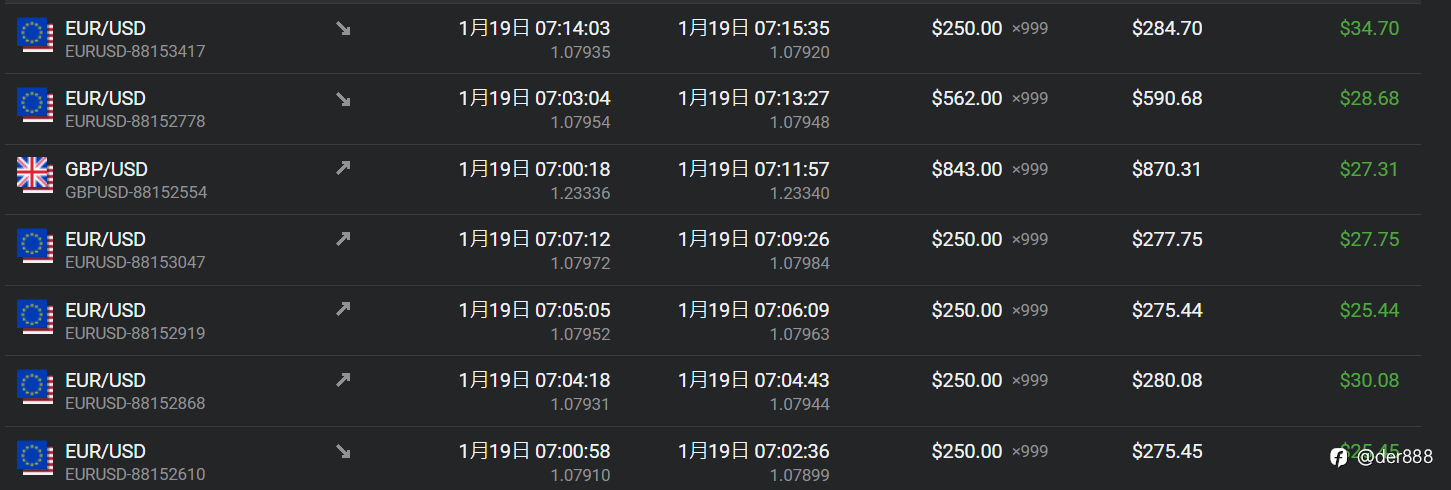Click the down arrow for trade EURUSD-88152610
Image resolution: width=1451 pixels, height=490 pixels.
pos(343,451)
